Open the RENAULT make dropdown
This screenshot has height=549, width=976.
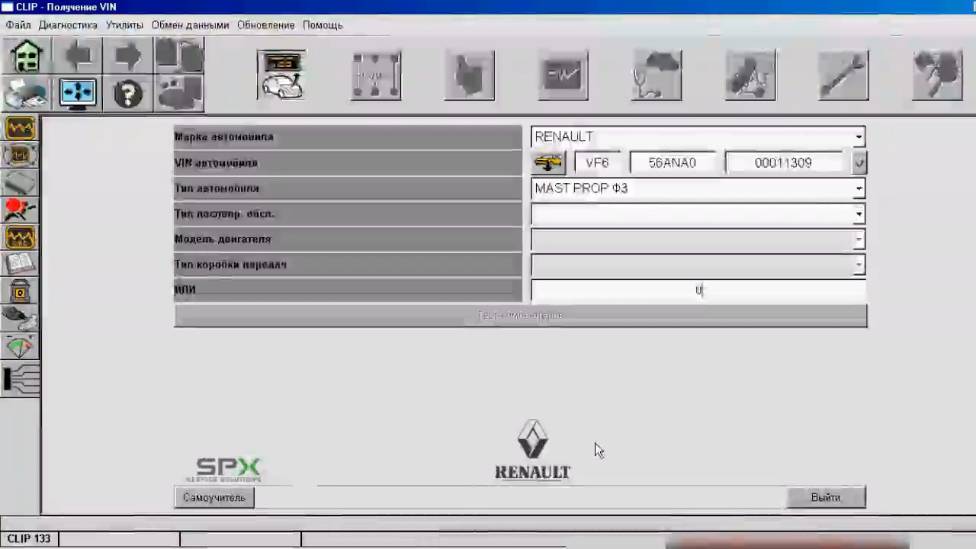(x=859, y=137)
